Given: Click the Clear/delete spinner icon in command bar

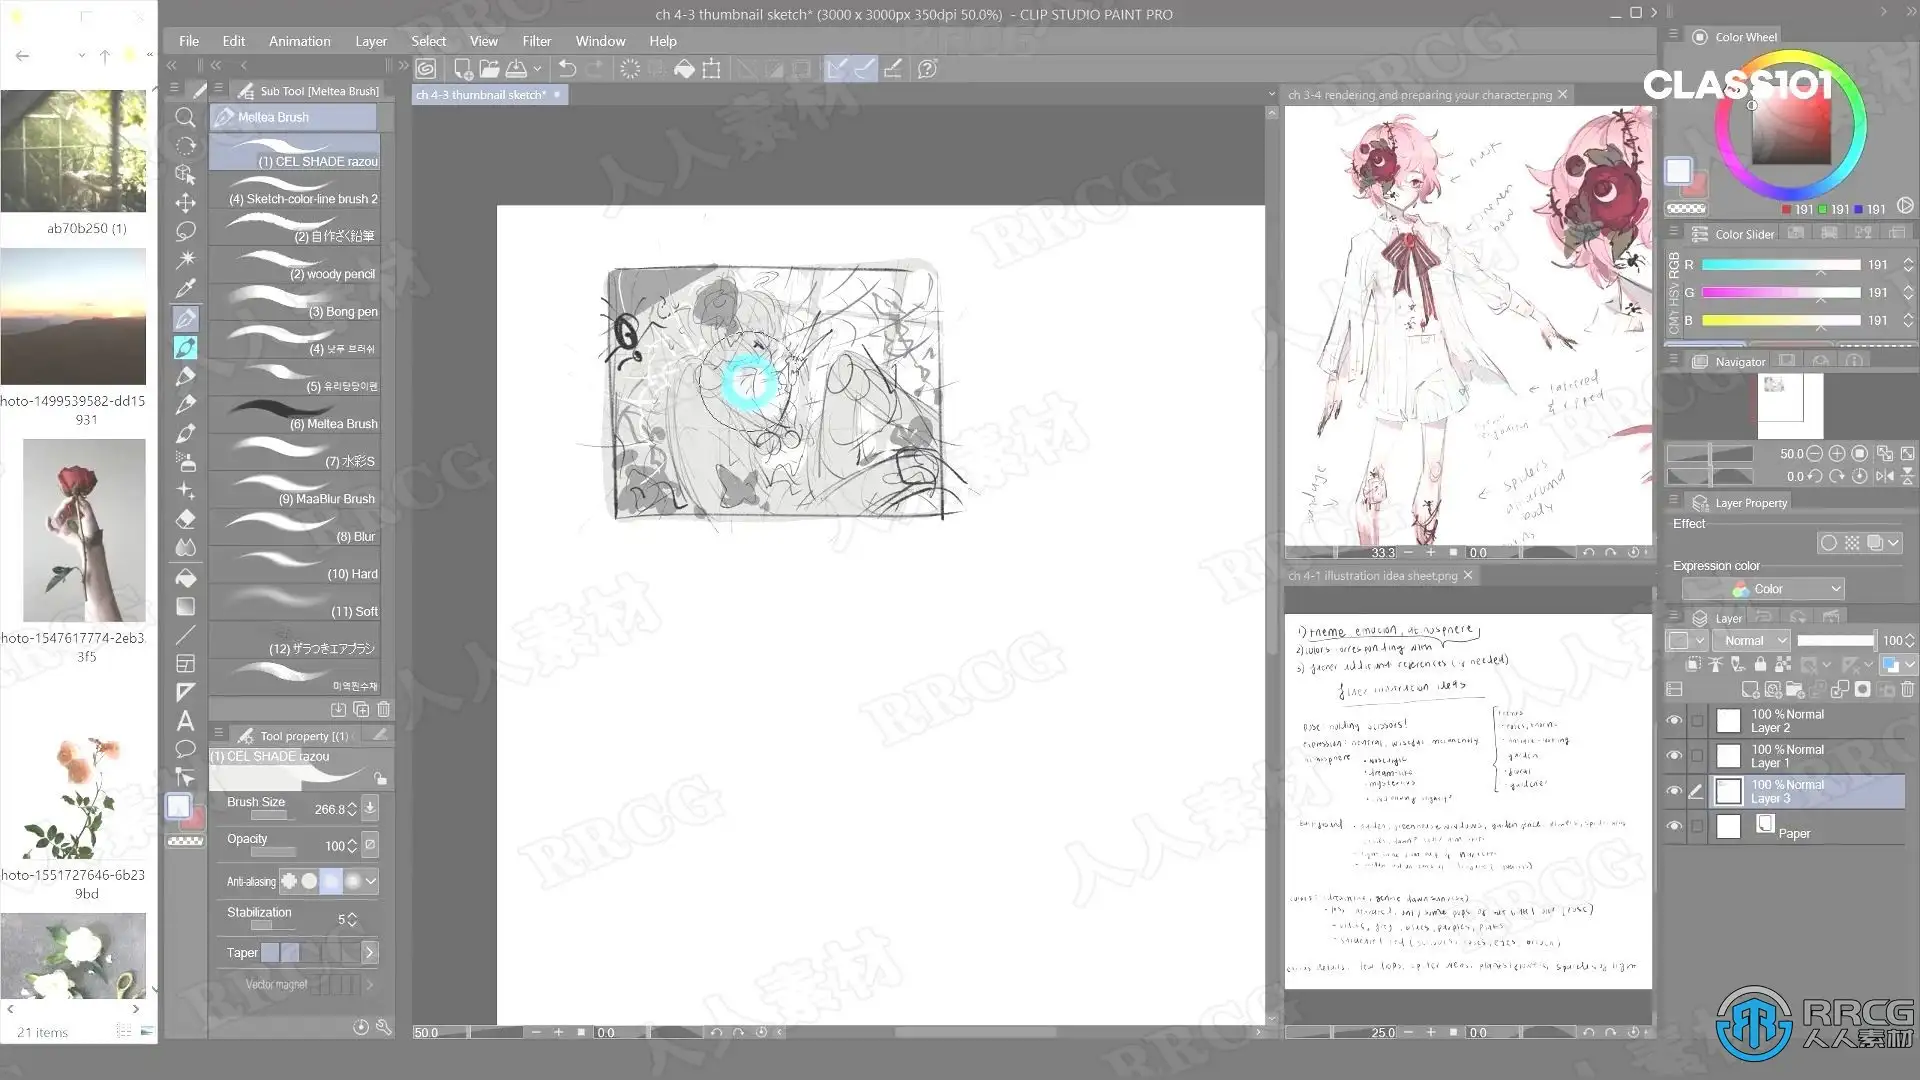Looking at the screenshot, I should 630,69.
